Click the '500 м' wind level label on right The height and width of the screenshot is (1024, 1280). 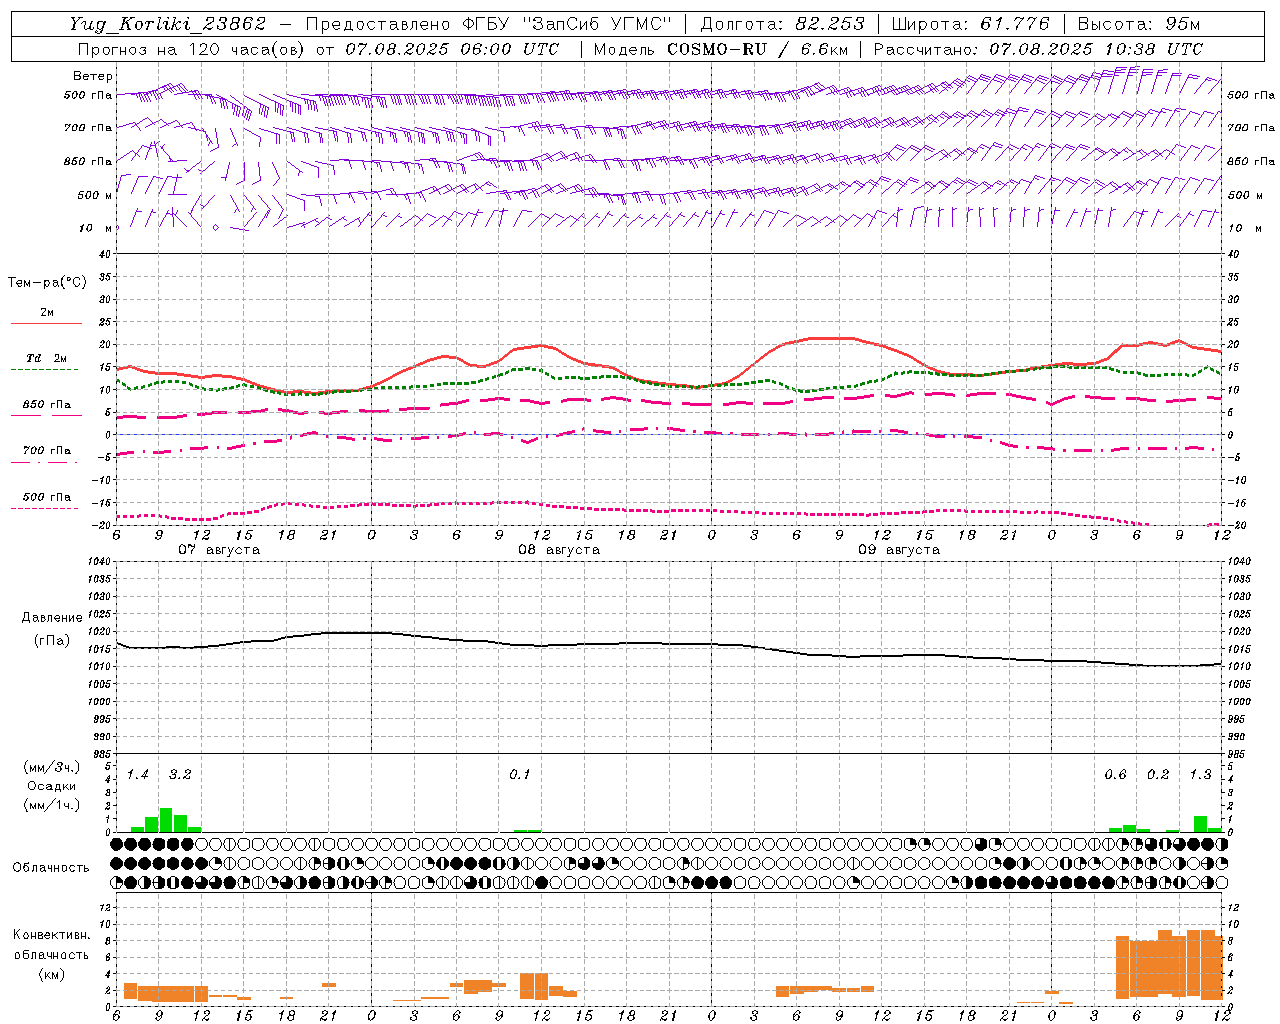pyautogui.click(x=1243, y=195)
